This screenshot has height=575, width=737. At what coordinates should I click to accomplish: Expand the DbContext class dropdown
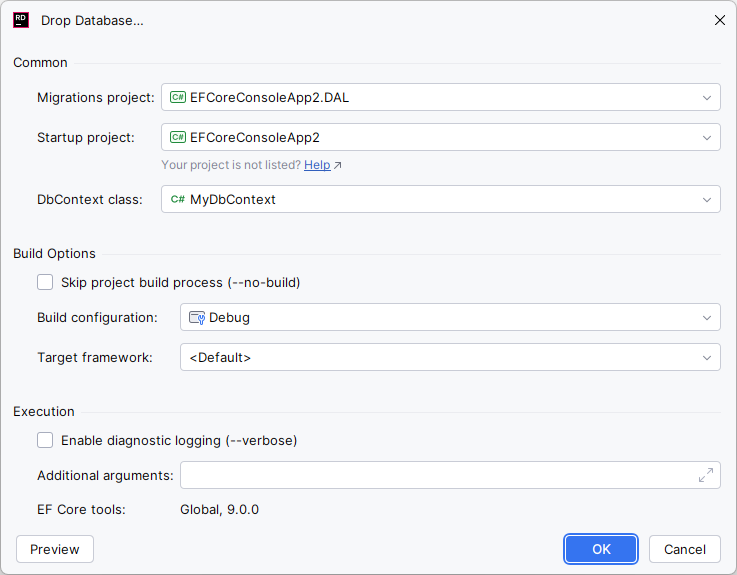pos(707,199)
